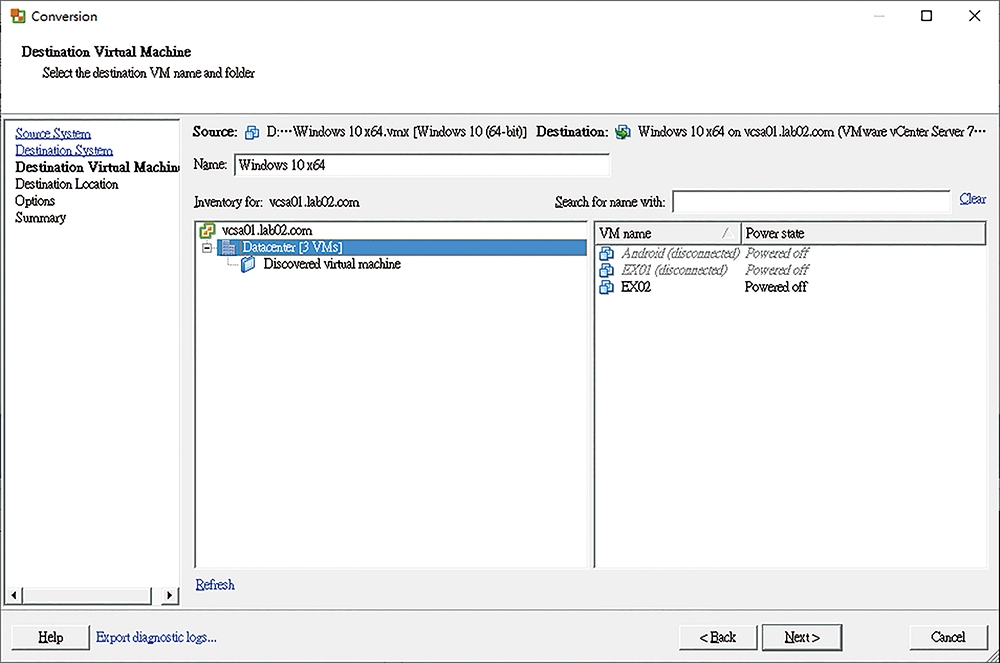Screen dimensions: 1000x663
Task: Select Discovered virtual machine folder
Action: [332, 264]
